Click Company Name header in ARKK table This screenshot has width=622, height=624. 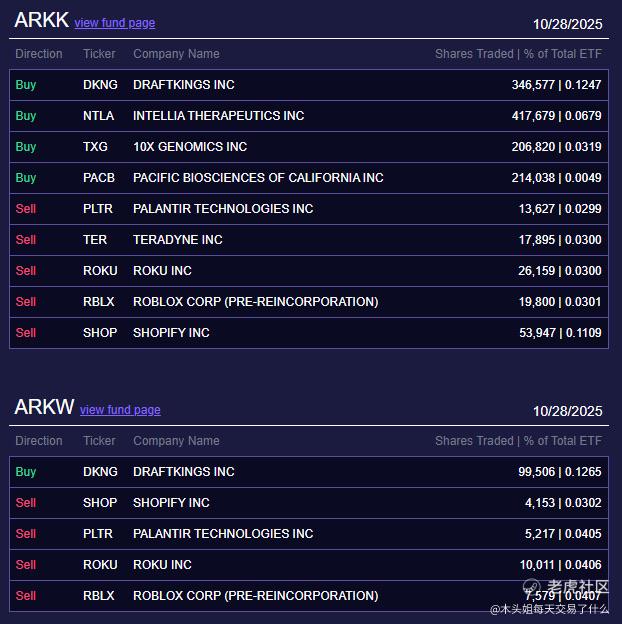[x=176, y=54]
